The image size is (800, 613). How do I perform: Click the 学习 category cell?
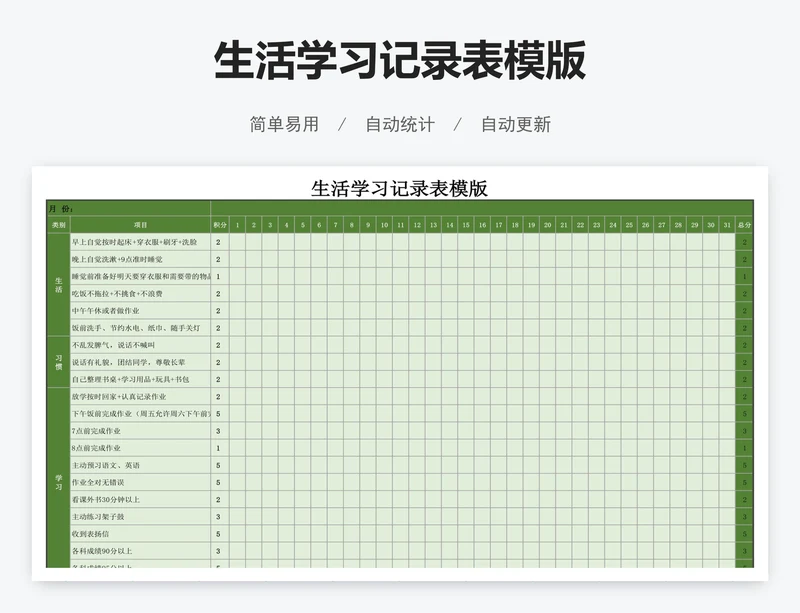point(59,478)
